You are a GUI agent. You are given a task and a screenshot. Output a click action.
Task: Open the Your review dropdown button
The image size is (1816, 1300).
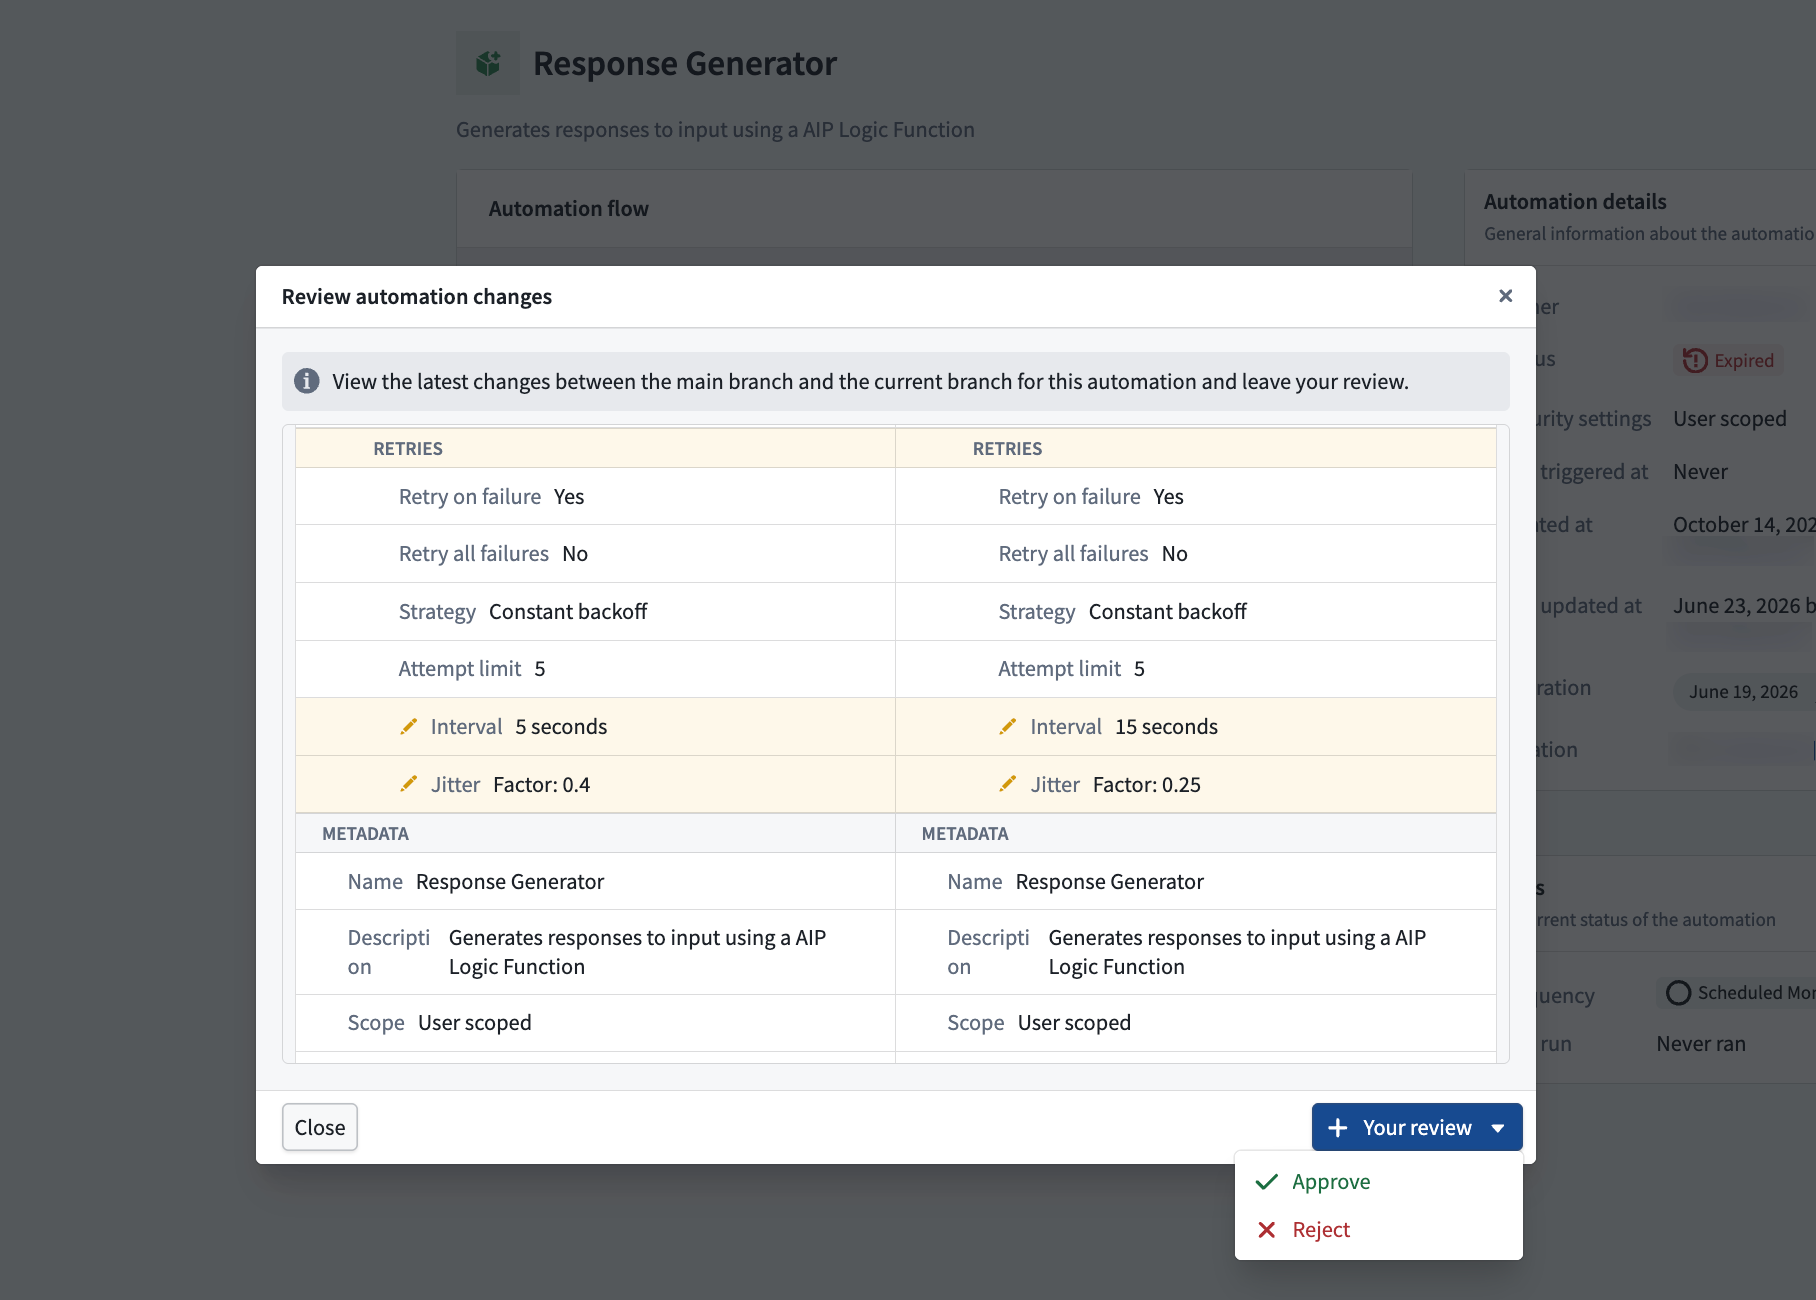point(1417,1127)
